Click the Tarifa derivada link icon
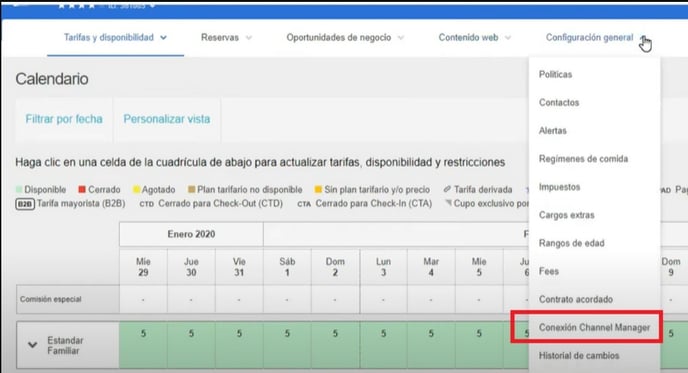This screenshot has width=688, height=373. [447, 189]
